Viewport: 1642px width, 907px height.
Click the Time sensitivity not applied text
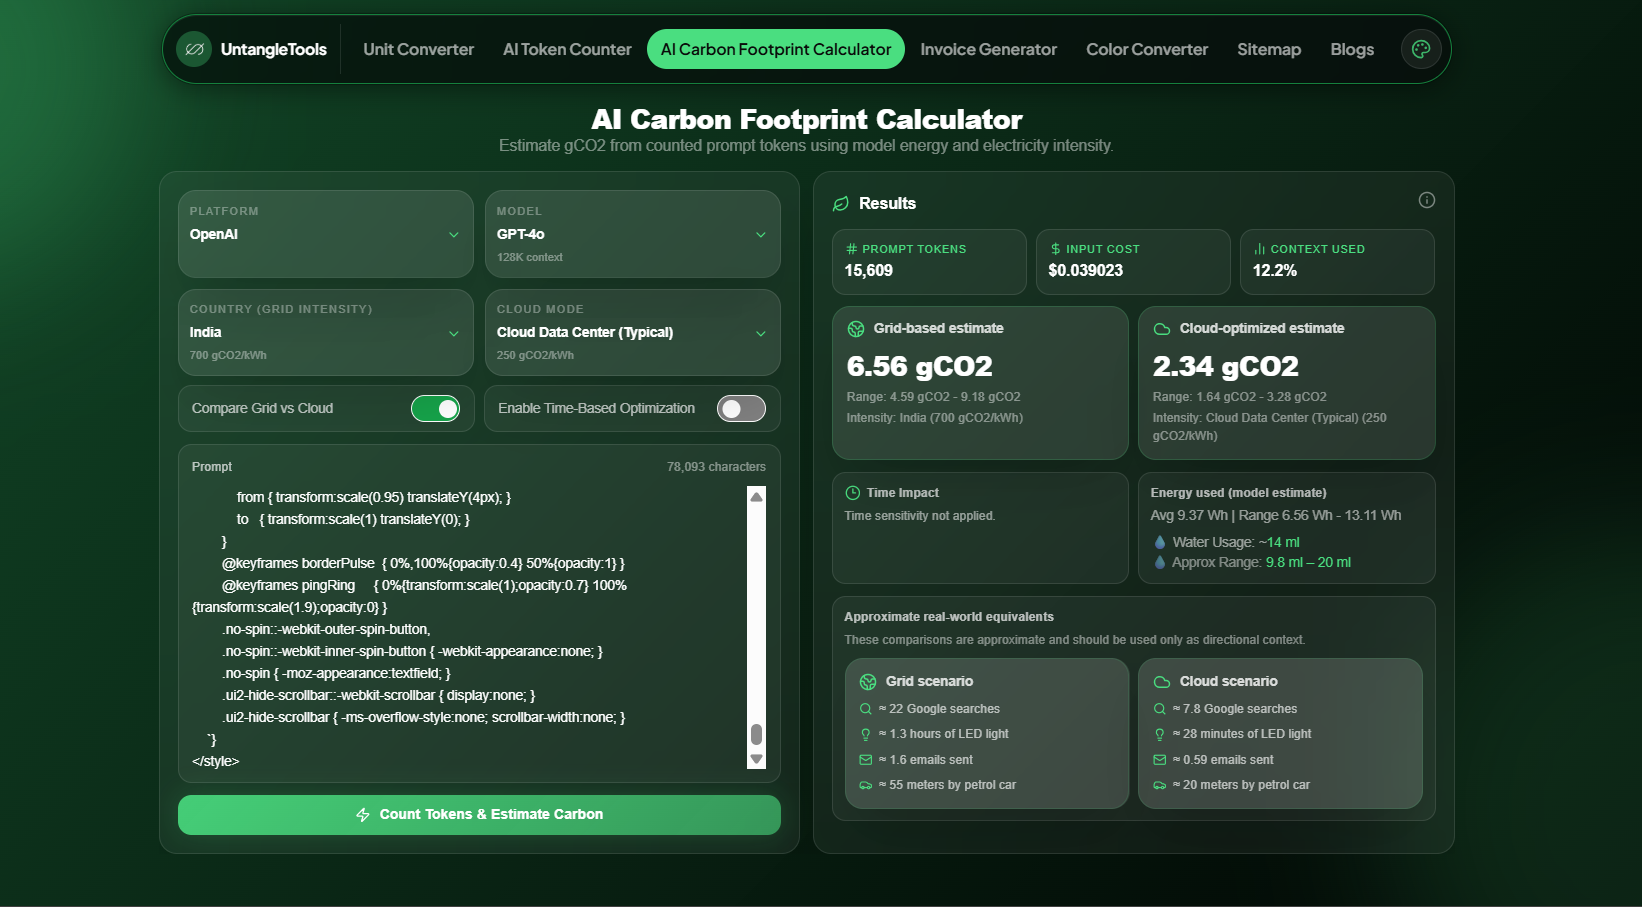[x=920, y=516]
